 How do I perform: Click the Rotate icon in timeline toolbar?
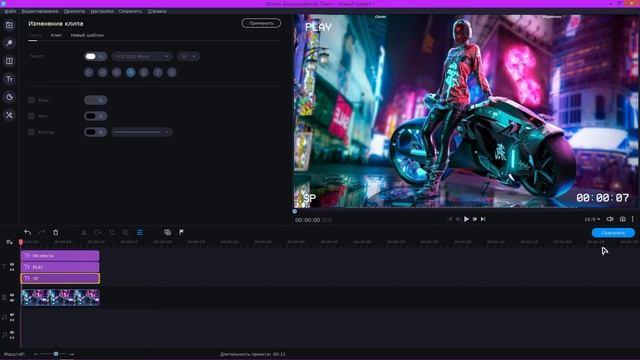click(x=98, y=232)
